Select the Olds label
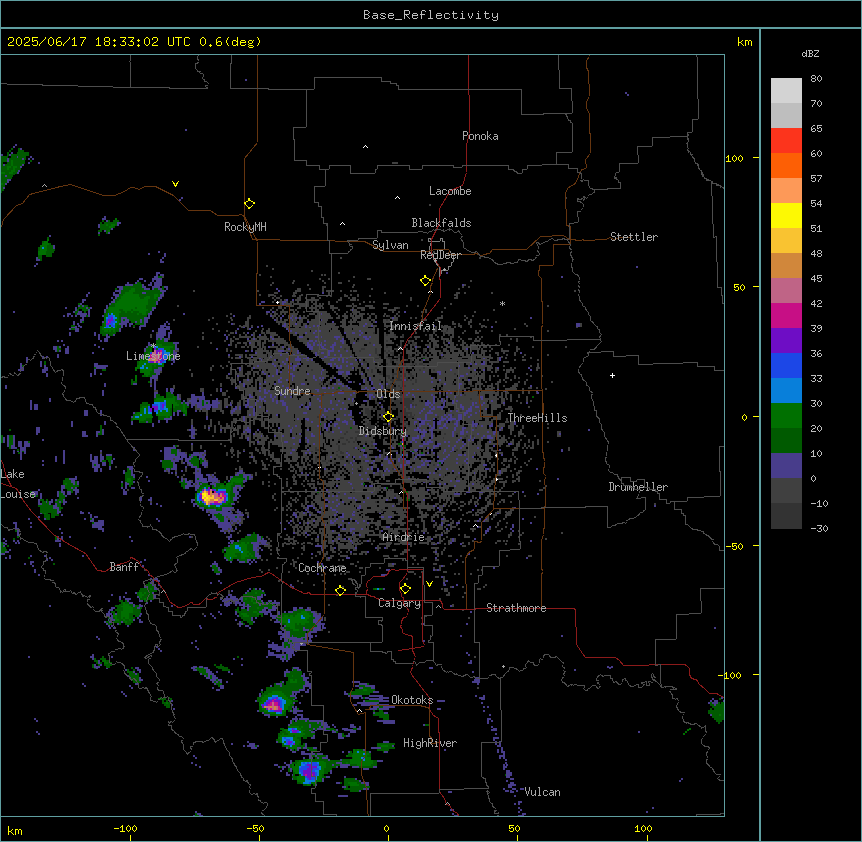 click(388, 394)
